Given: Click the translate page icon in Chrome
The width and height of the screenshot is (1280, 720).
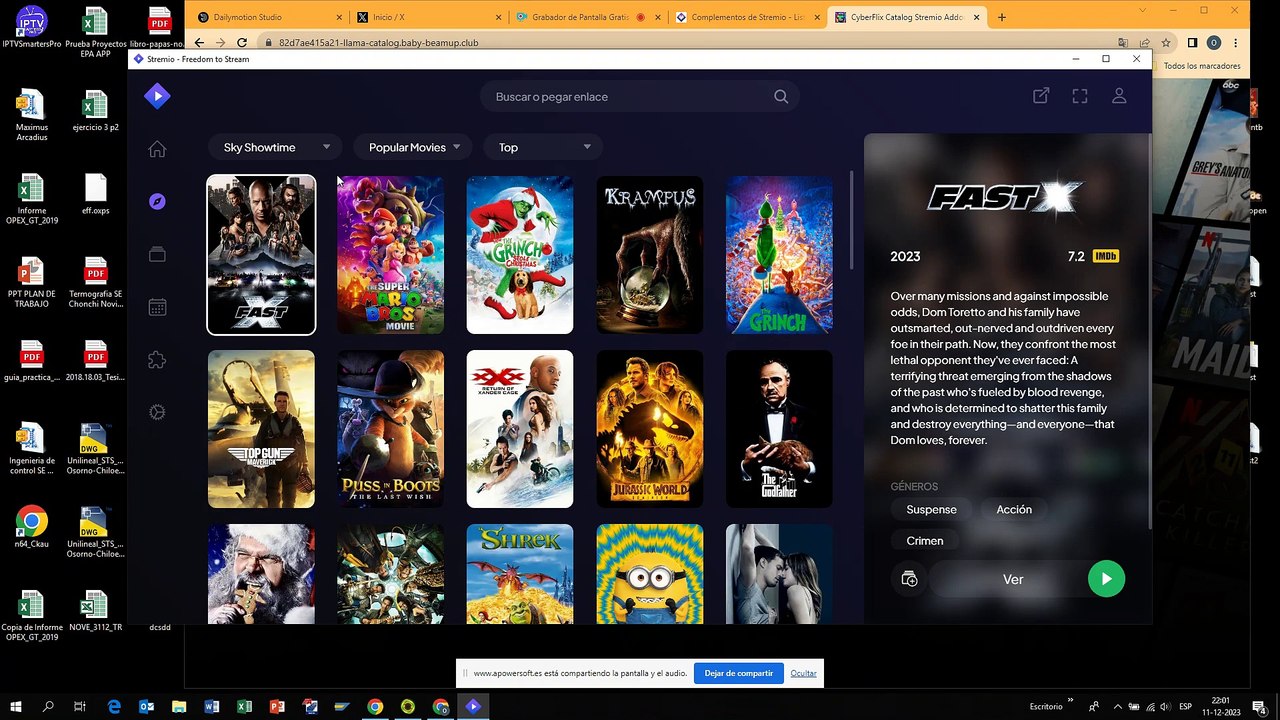Looking at the screenshot, I should point(1123,43).
